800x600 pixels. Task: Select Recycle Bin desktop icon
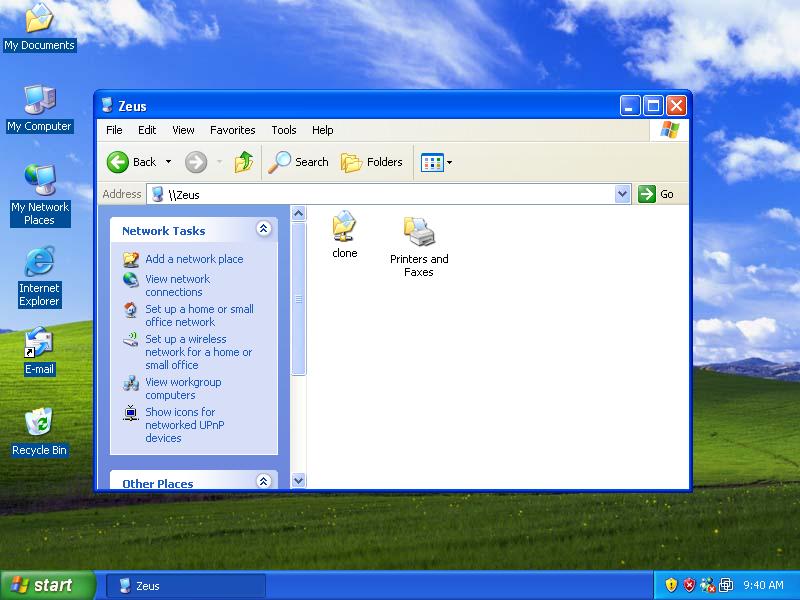point(39,432)
